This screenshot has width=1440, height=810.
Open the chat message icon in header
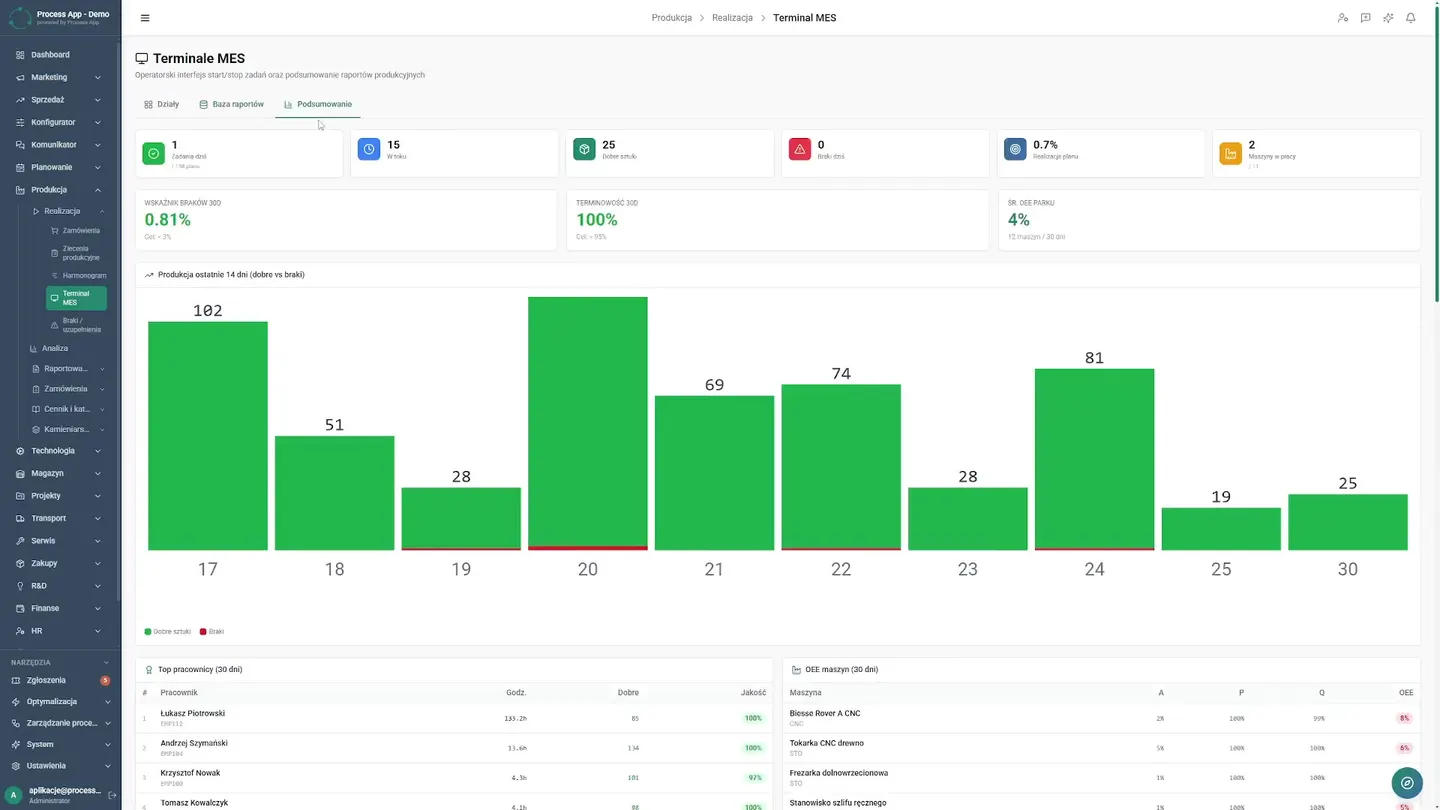coord(1366,18)
